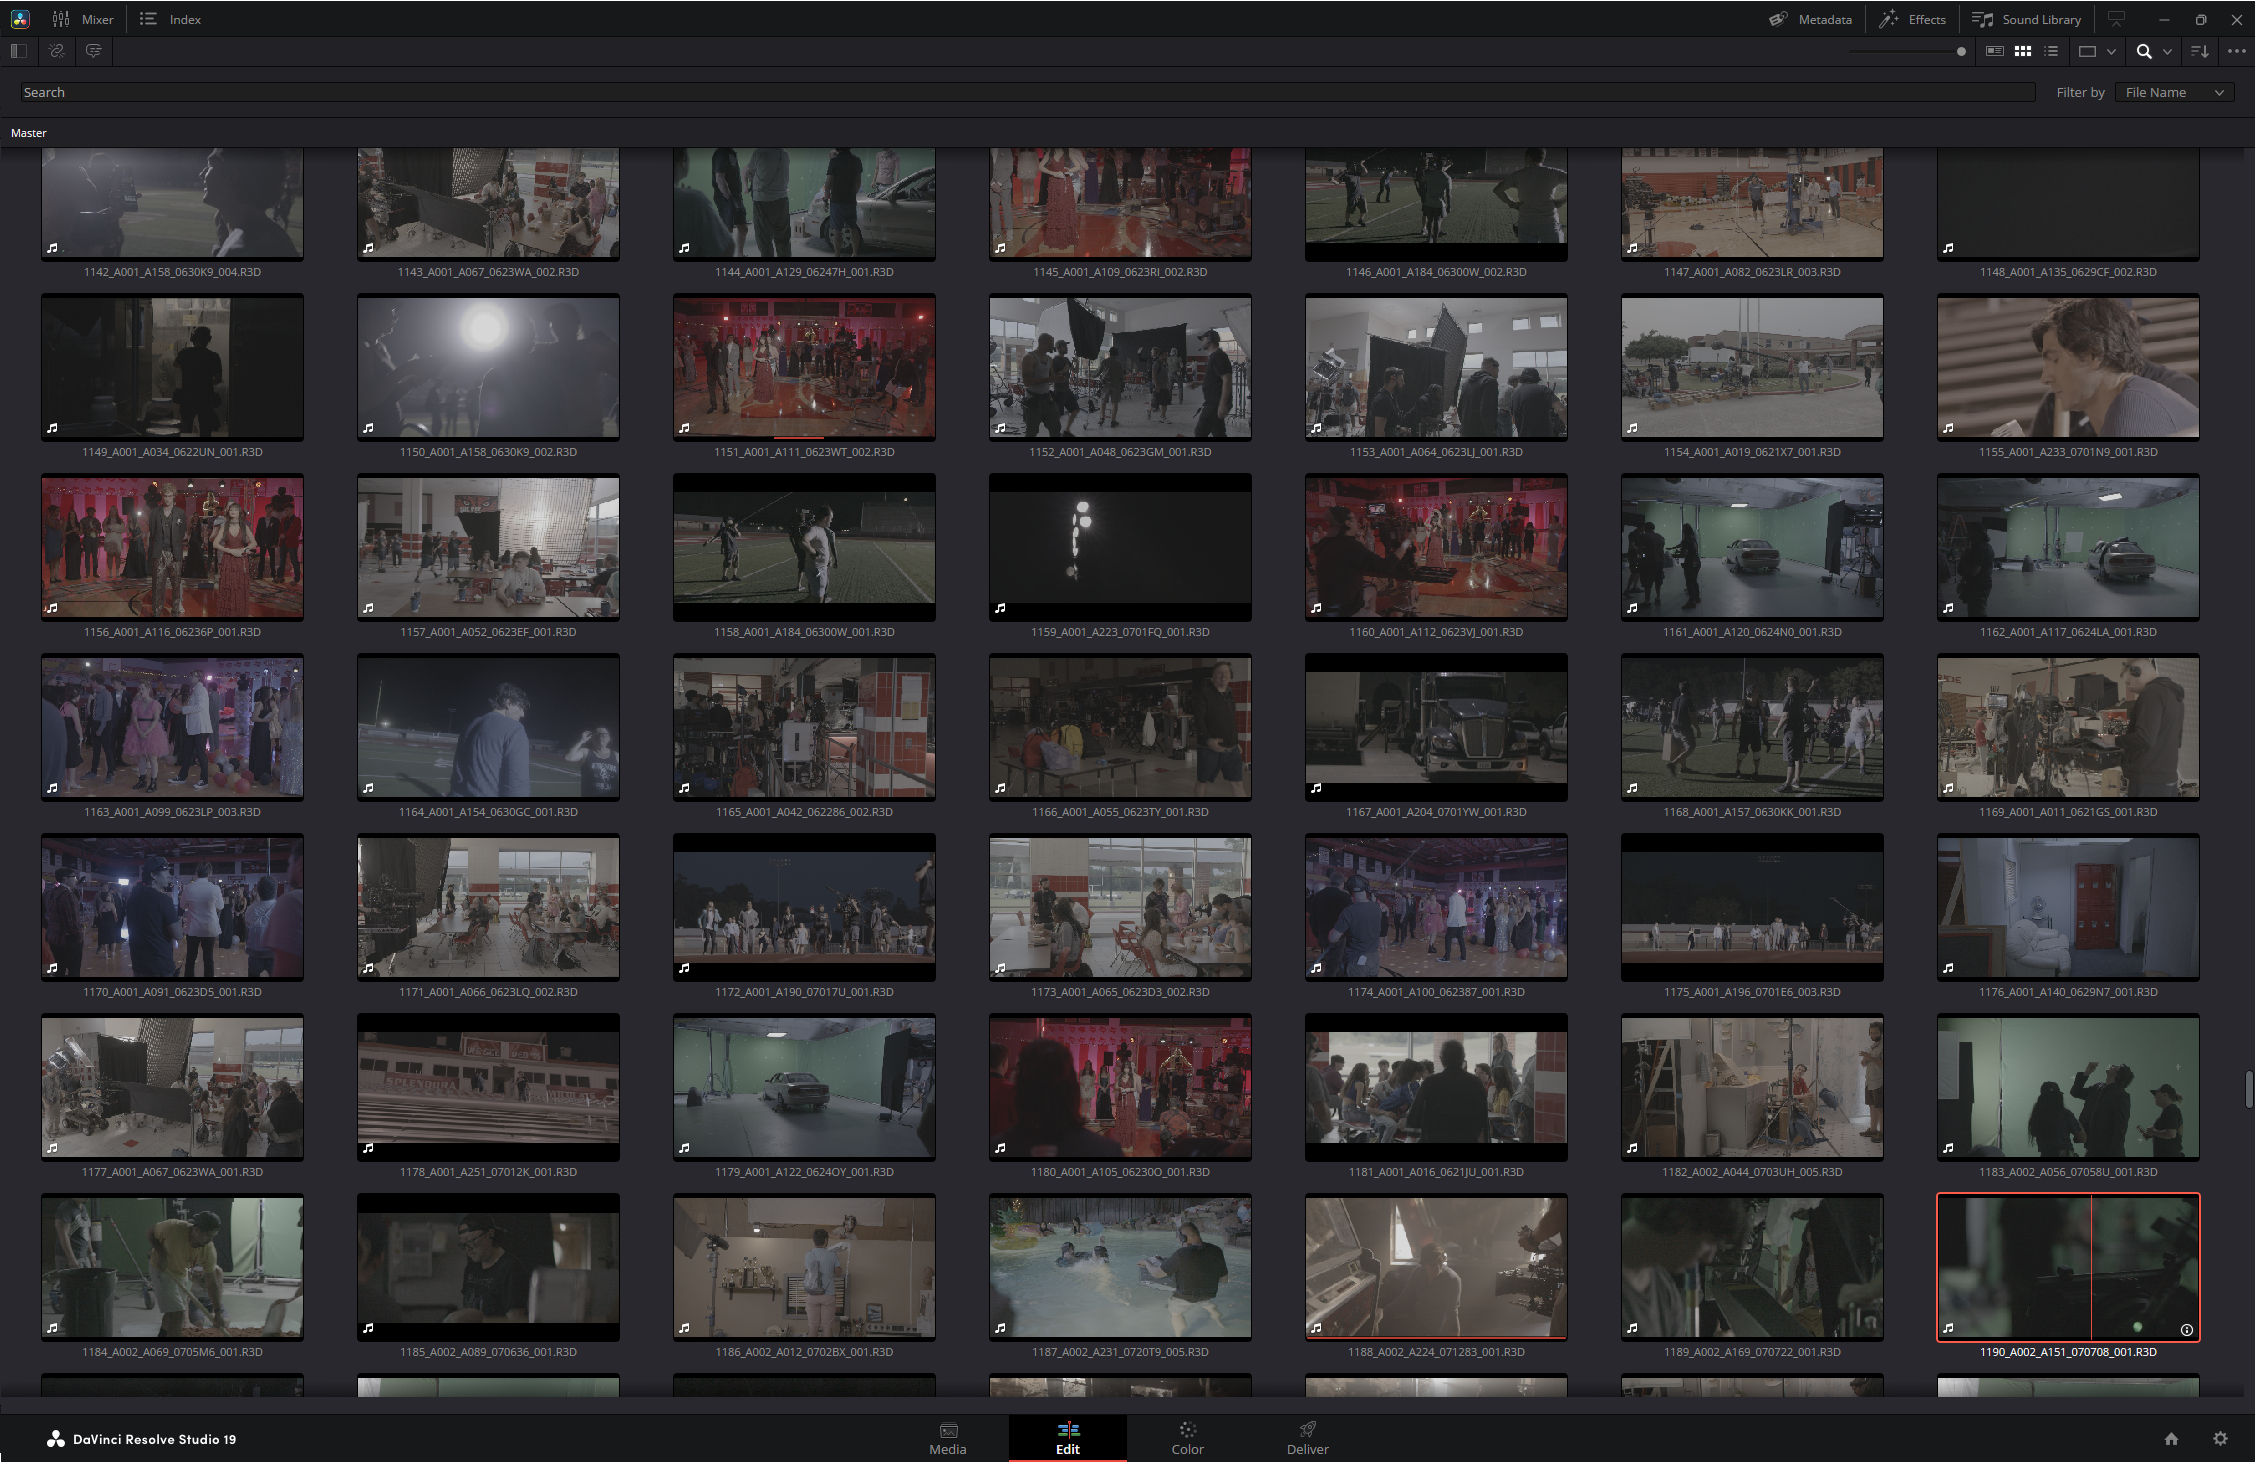Click file name 1182_A002_A044_0703UH_005.R3D
The width and height of the screenshot is (2256, 1464).
[1752, 1172]
